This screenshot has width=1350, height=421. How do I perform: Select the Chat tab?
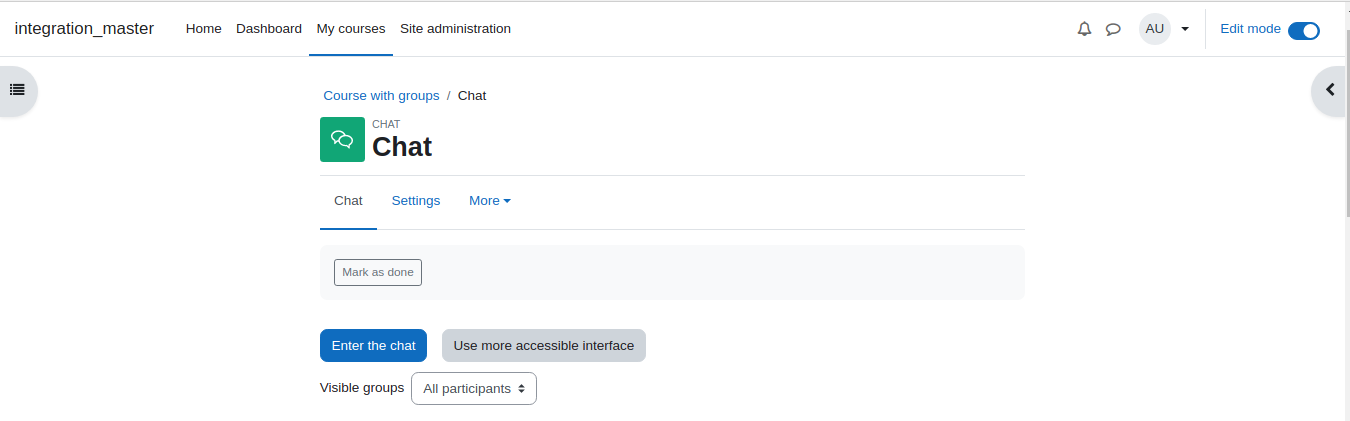[x=348, y=201]
